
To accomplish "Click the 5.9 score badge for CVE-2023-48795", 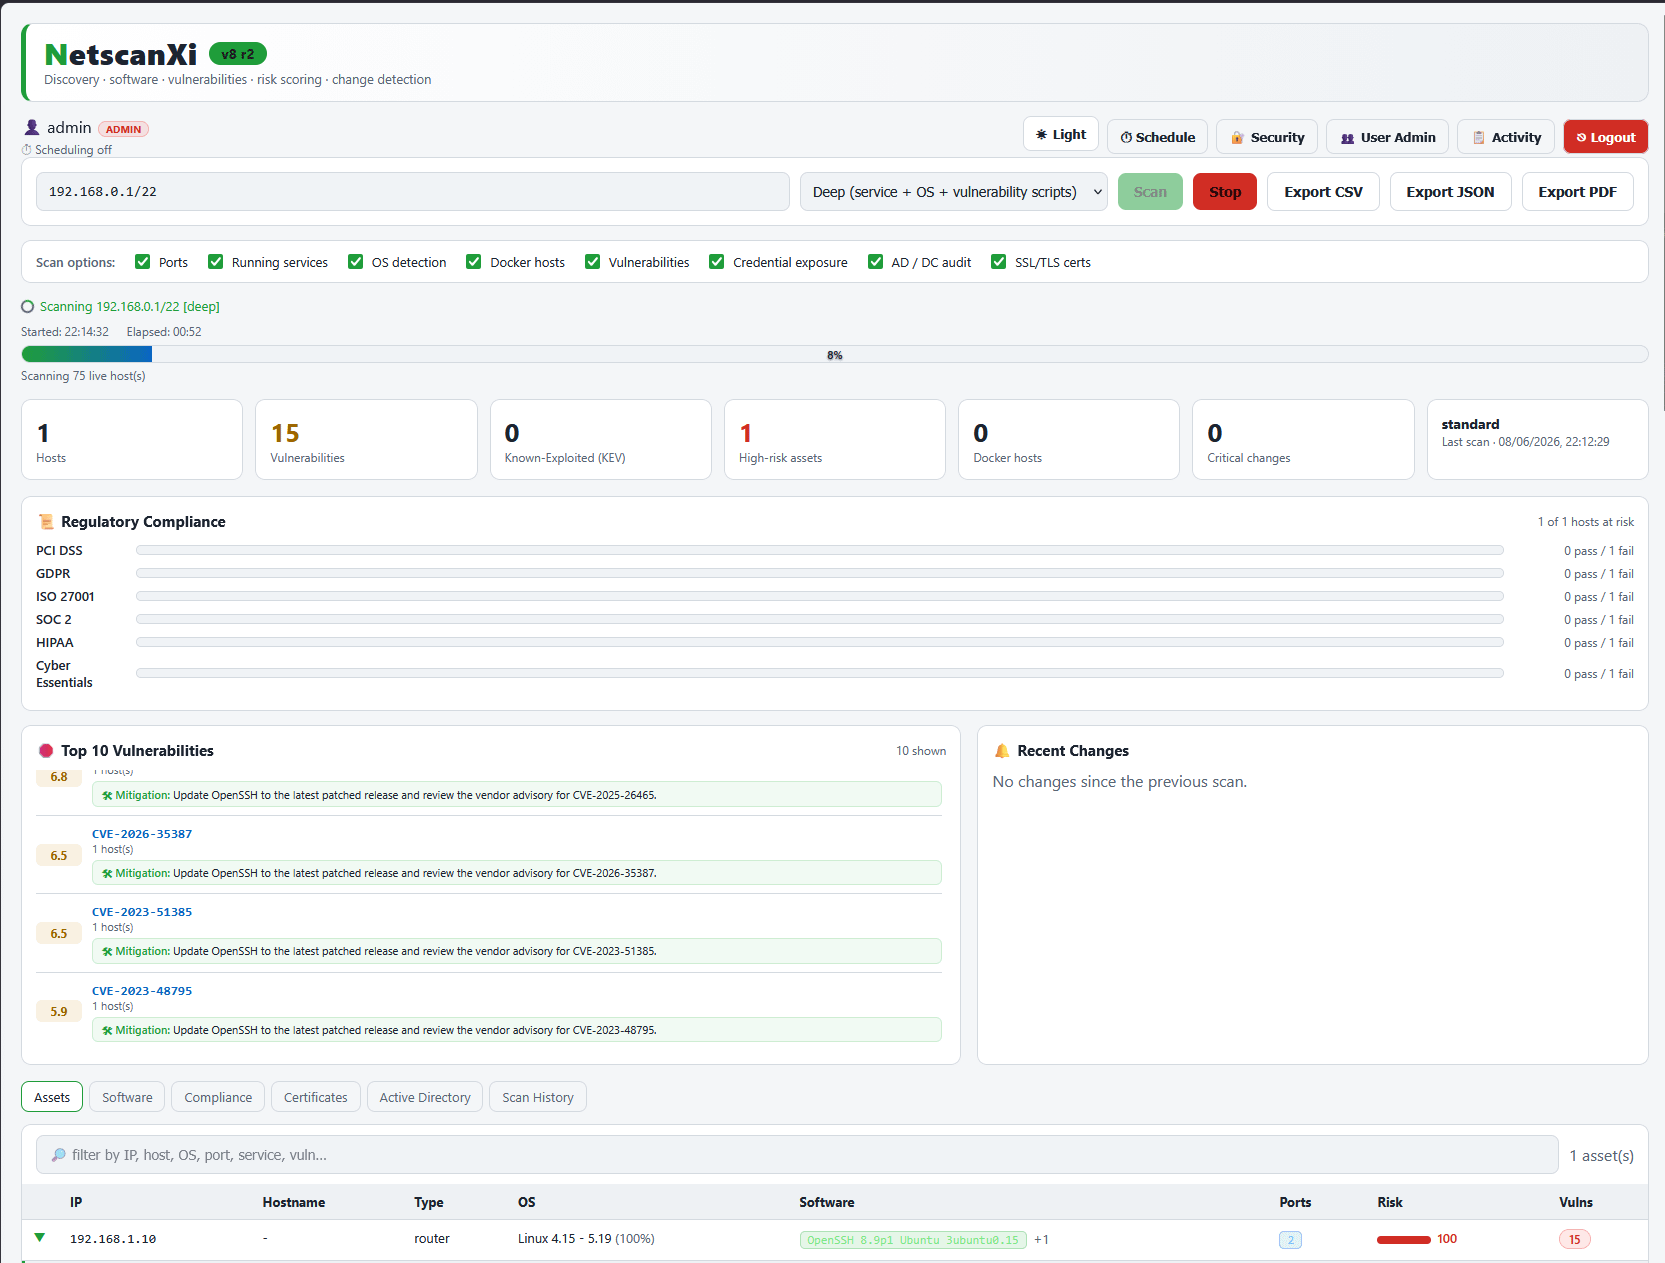I will (59, 1012).
